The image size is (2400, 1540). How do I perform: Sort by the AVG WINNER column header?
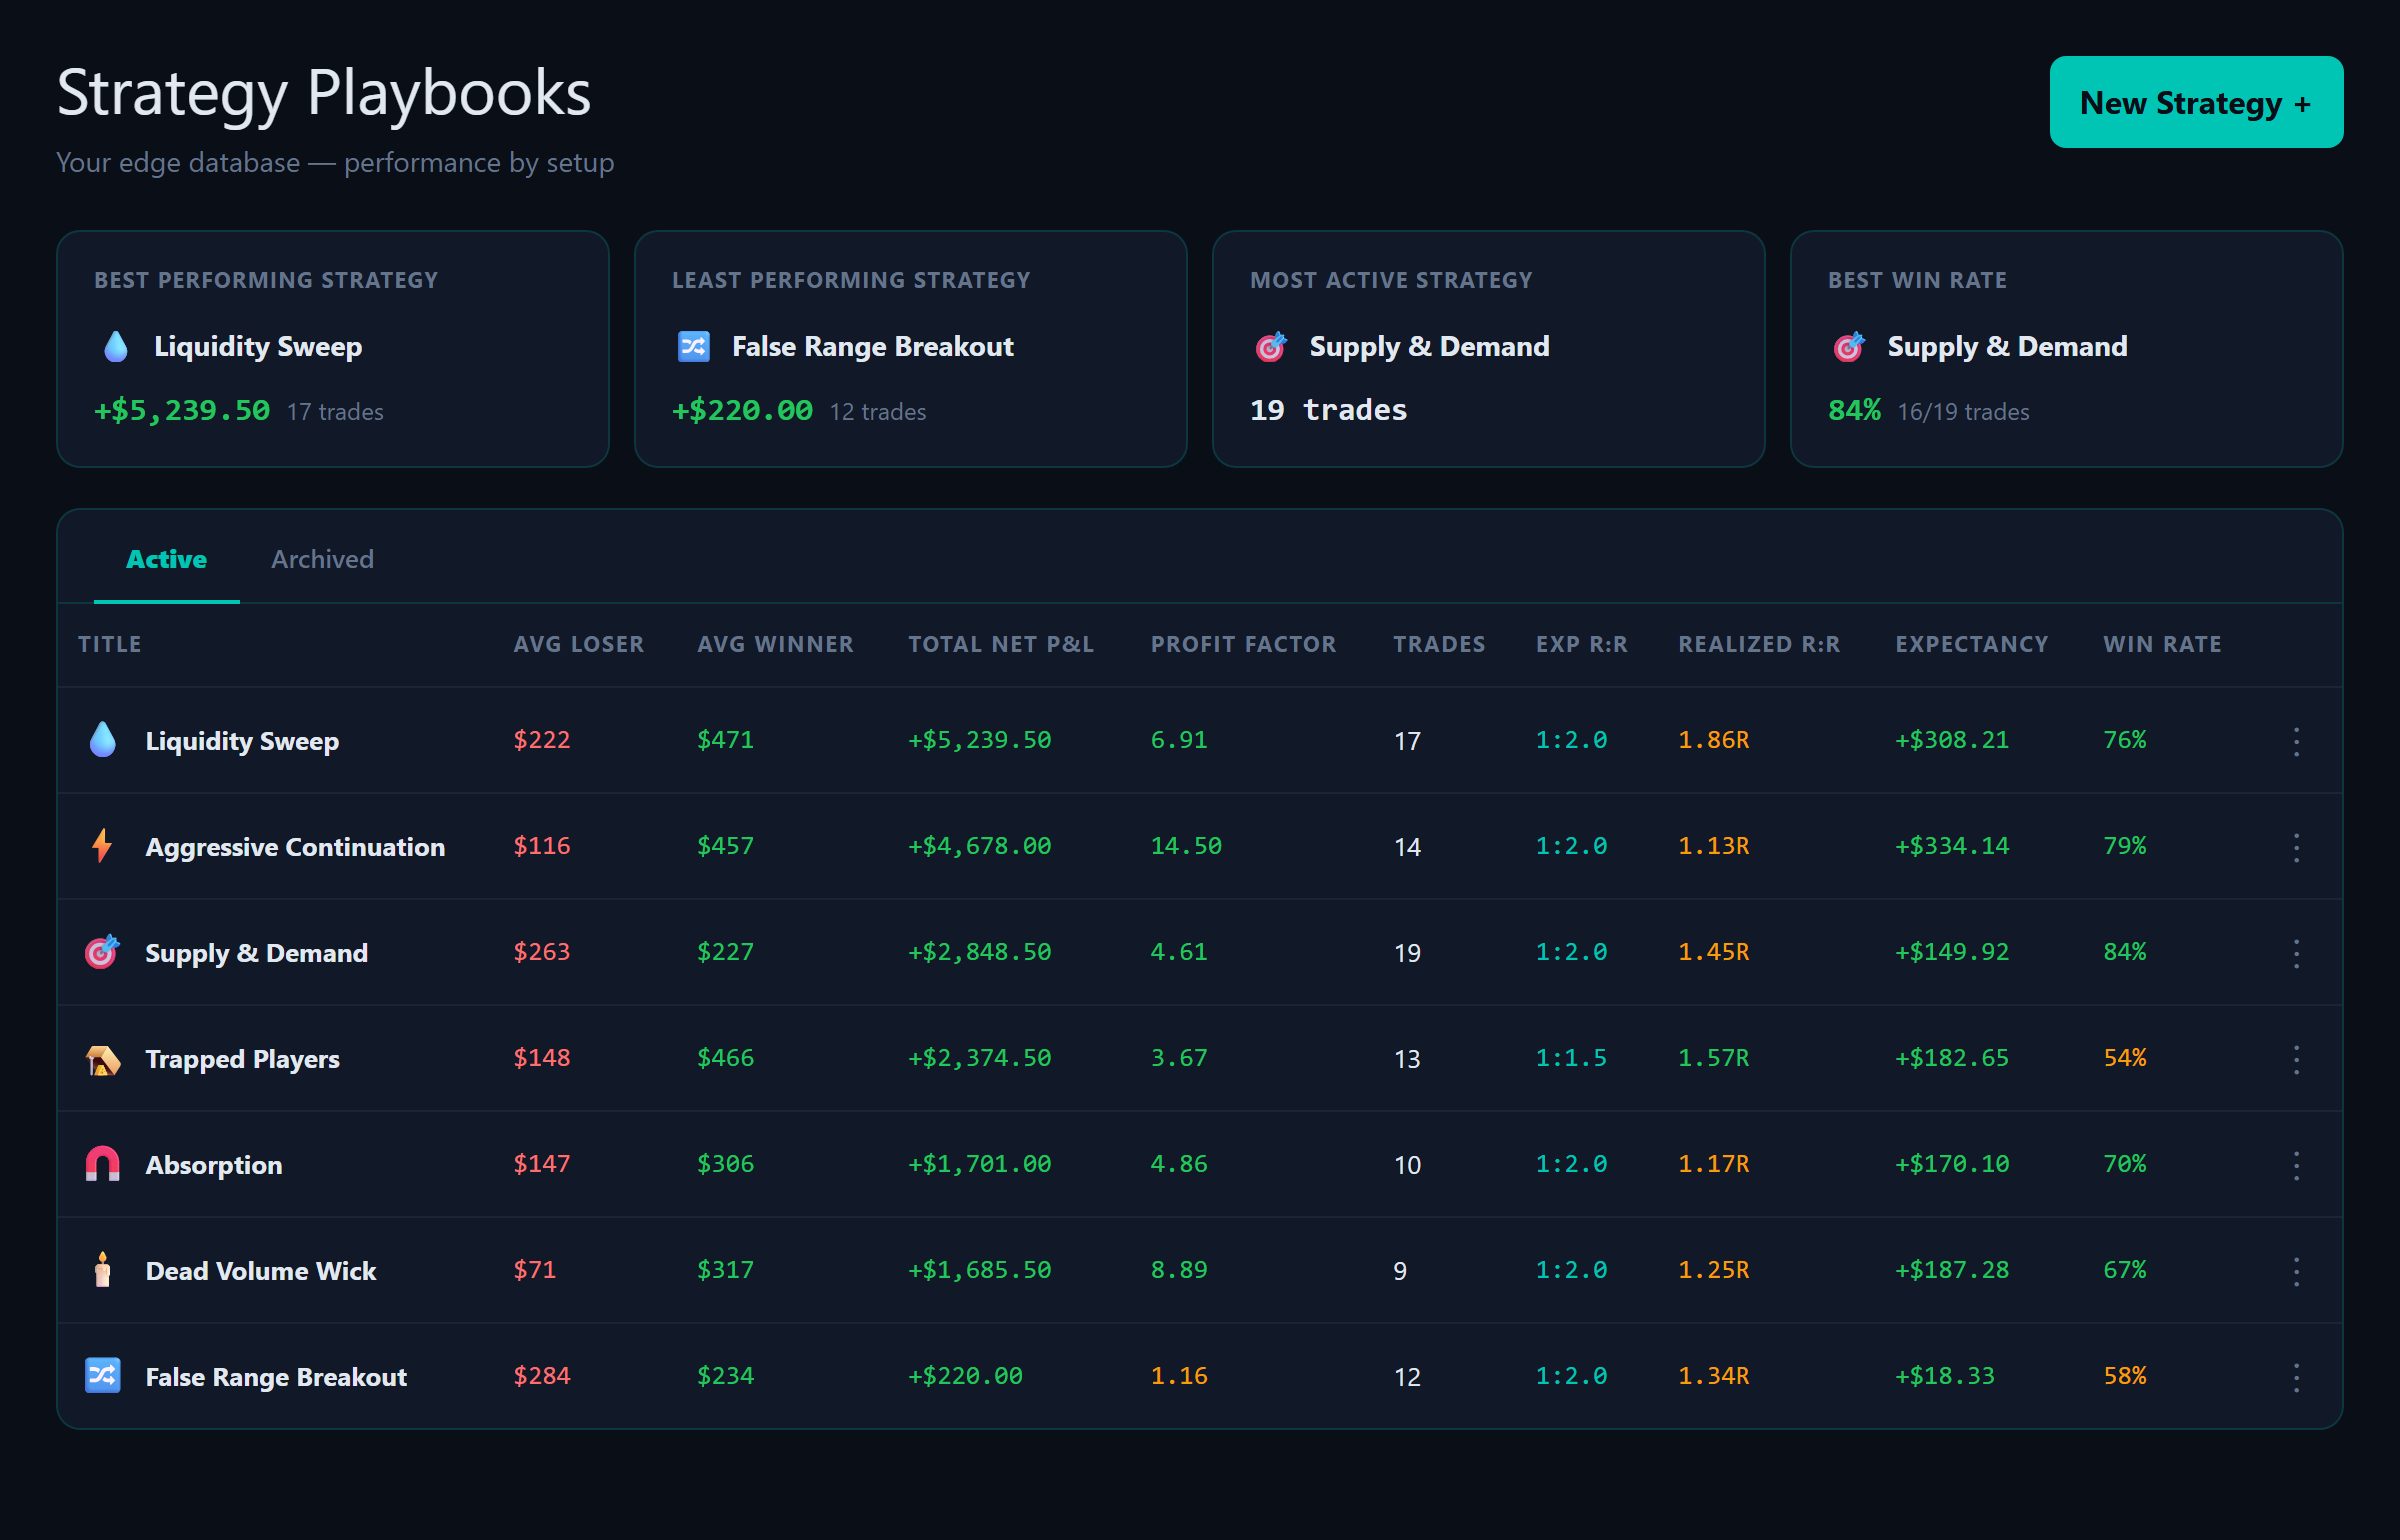pos(775,644)
